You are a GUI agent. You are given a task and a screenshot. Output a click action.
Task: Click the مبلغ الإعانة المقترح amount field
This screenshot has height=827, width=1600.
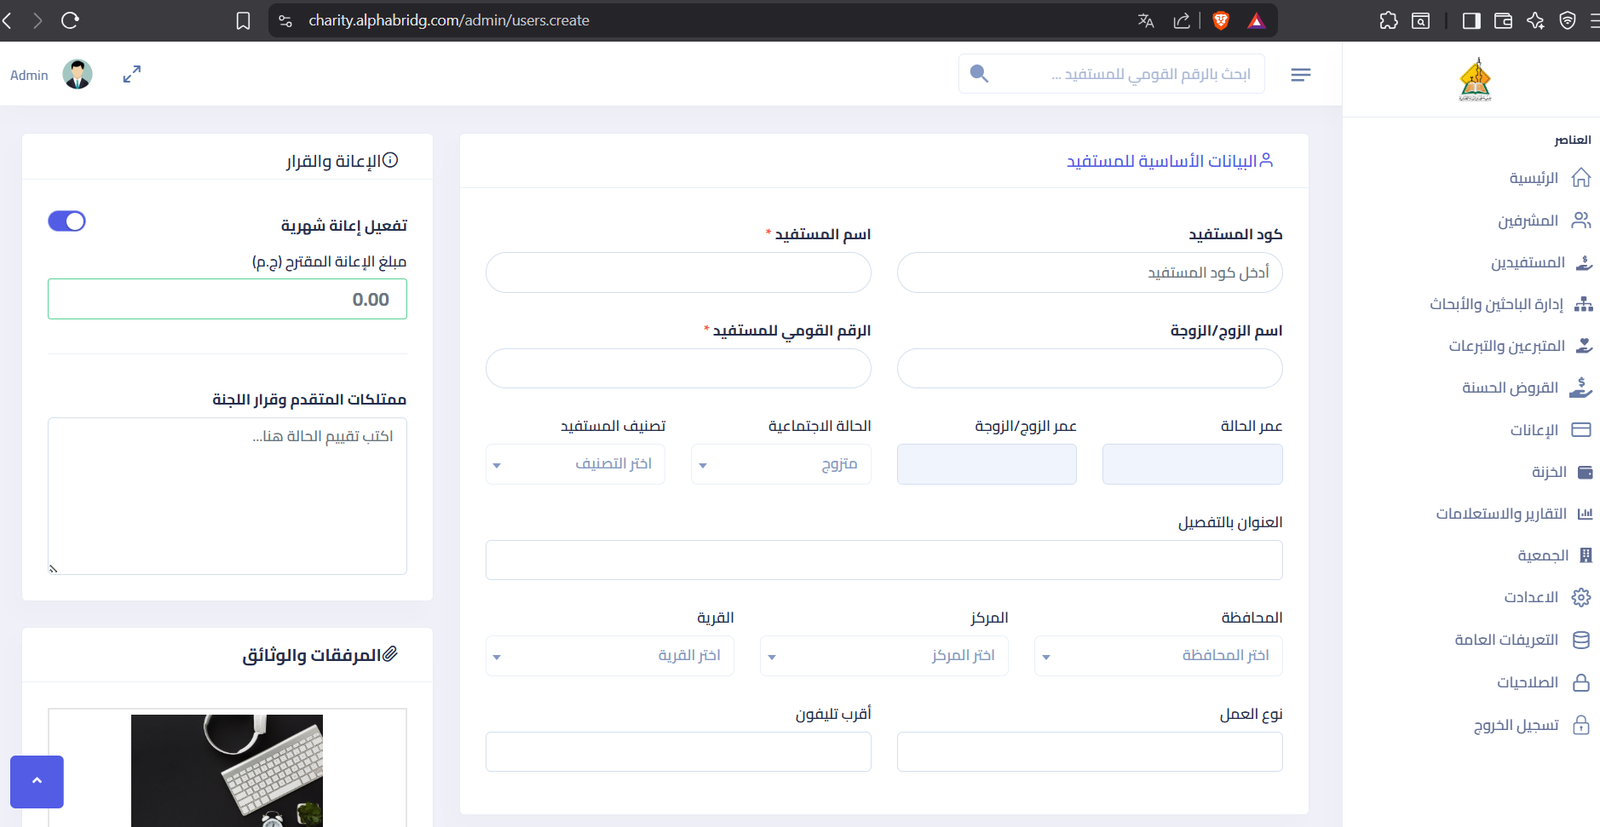click(x=227, y=299)
